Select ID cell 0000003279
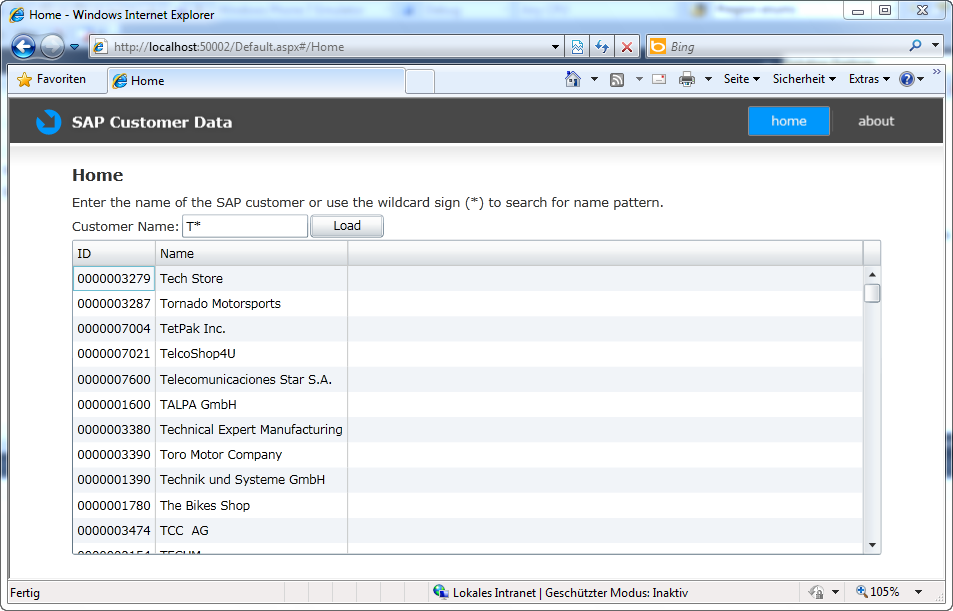Image resolution: width=953 pixels, height=611 pixels. point(114,278)
